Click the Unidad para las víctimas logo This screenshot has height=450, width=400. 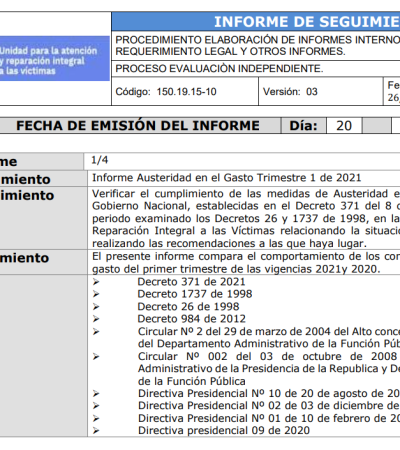coord(54,58)
